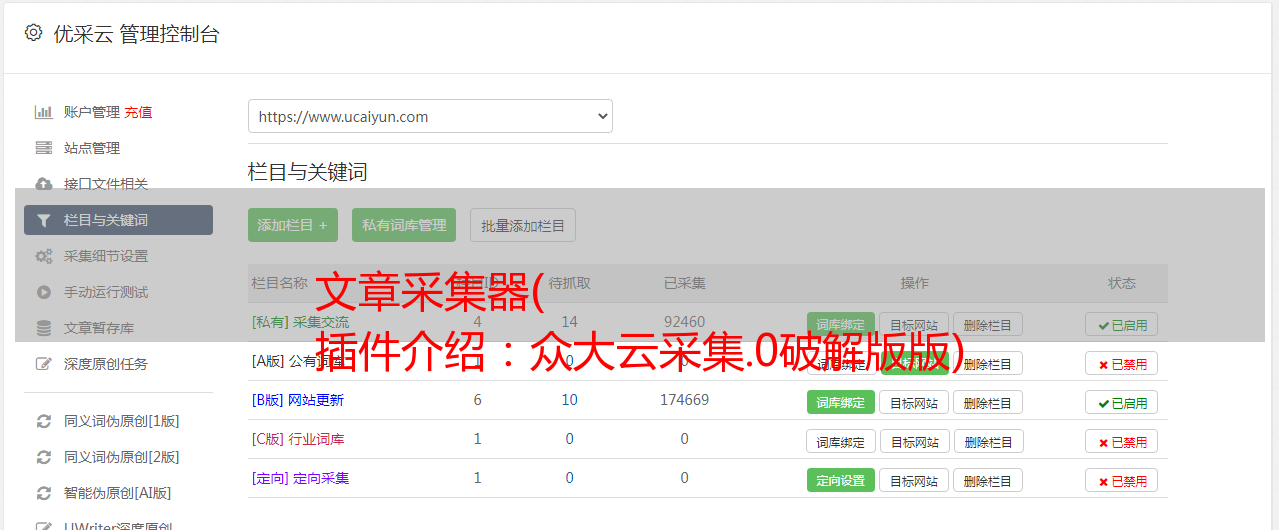Click the edit icon for 深度原创任务
This screenshot has width=1279, height=530.
tap(43, 364)
